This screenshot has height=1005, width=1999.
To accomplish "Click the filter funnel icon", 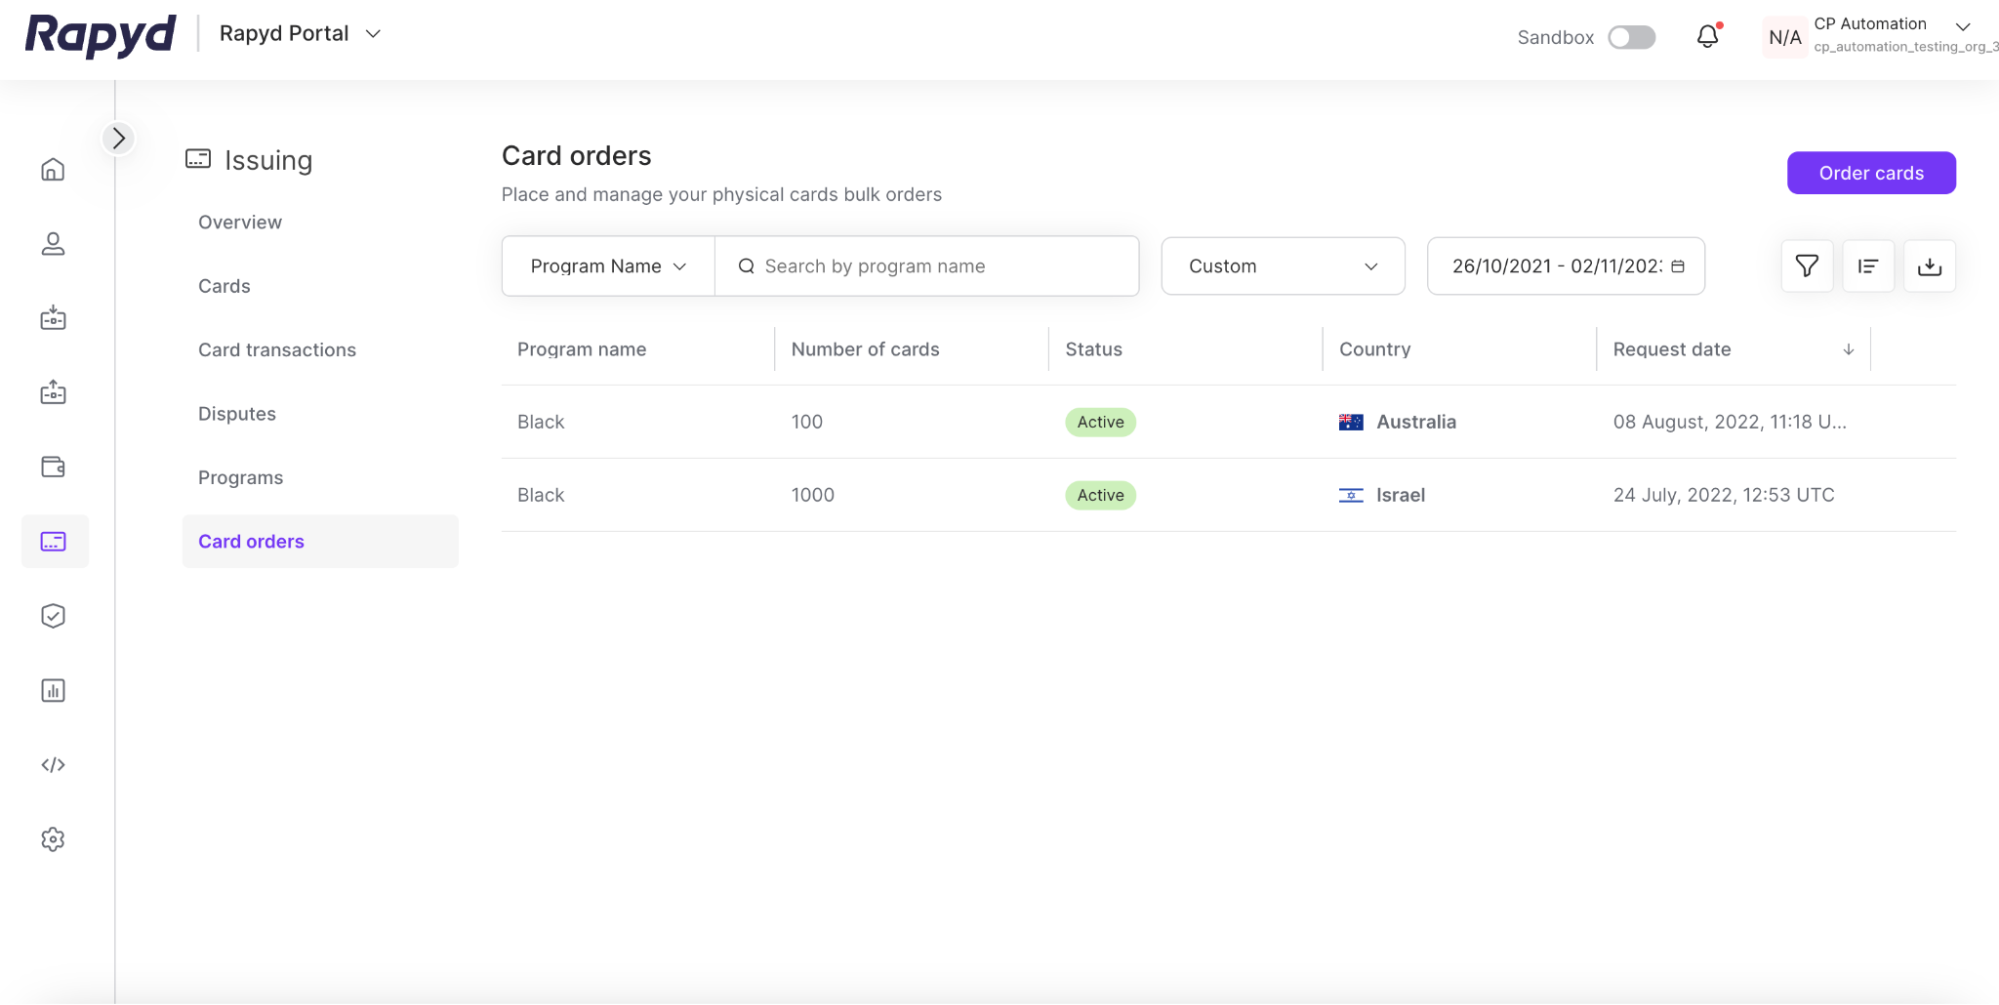I will (x=1806, y=266).
